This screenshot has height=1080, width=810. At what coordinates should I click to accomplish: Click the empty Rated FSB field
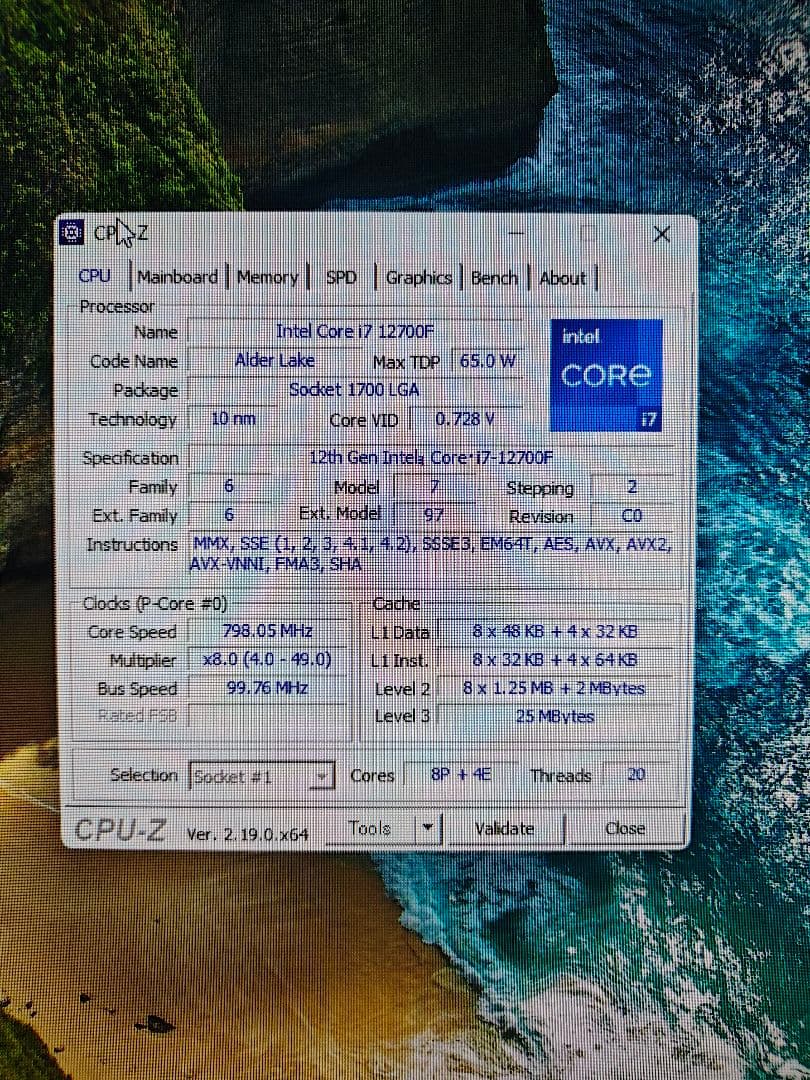(268, 716)
